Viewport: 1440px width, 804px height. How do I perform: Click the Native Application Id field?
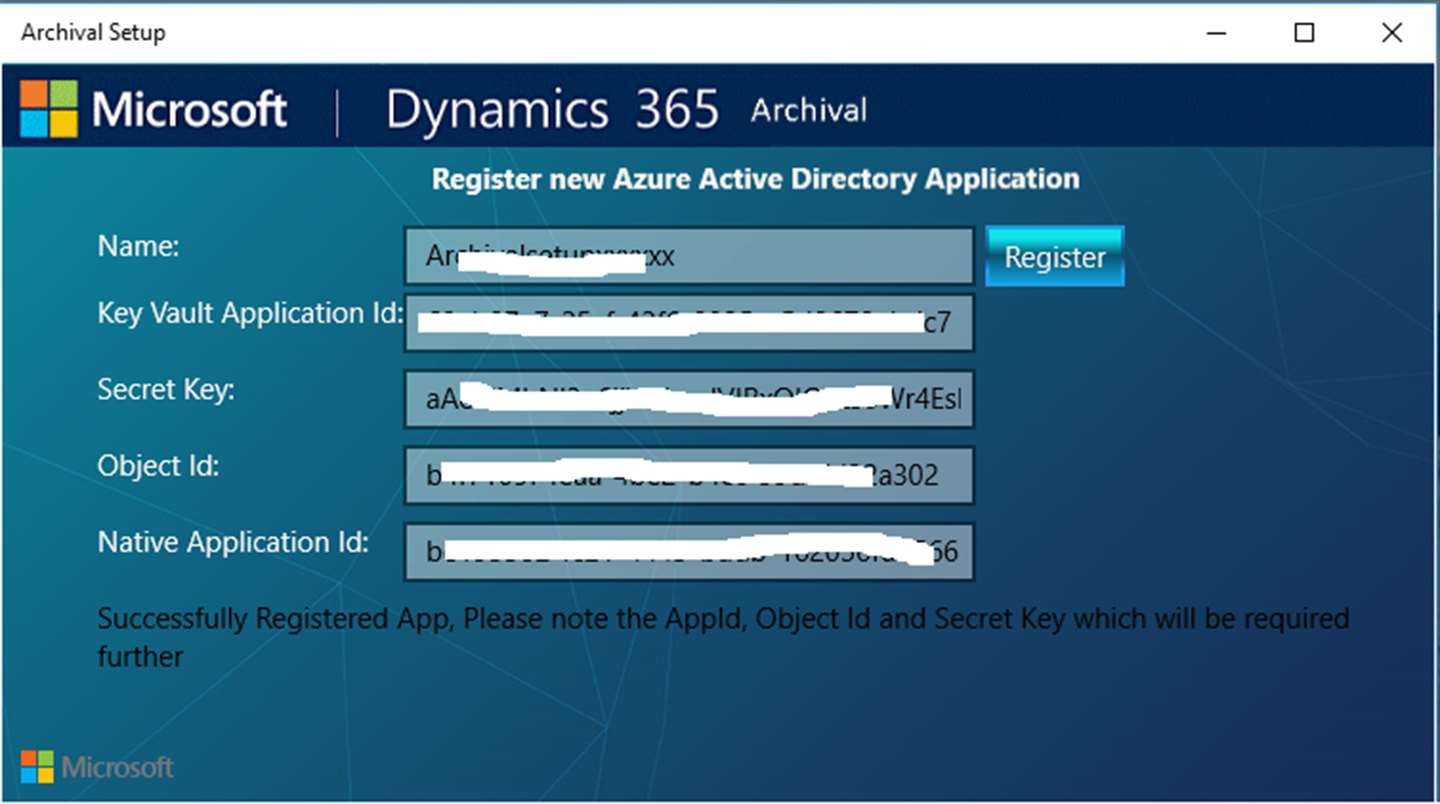[x=689, y=551]
